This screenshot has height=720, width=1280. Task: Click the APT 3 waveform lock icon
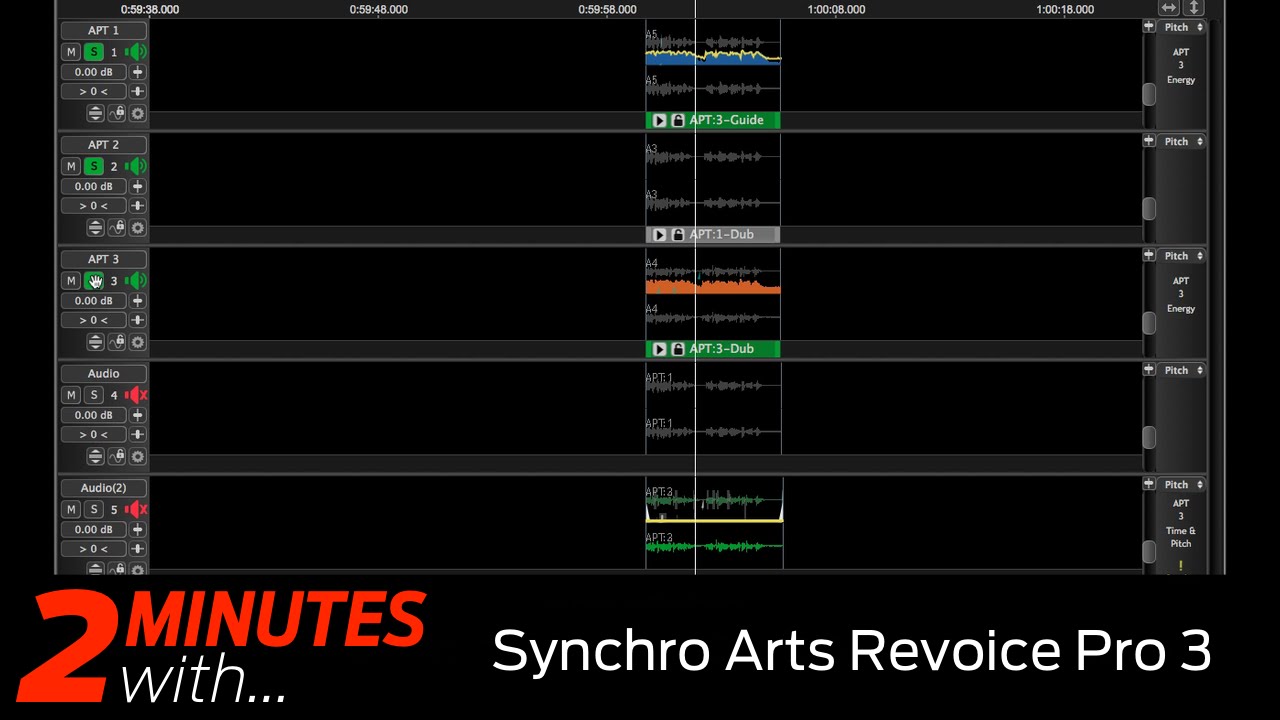(116, 342)
